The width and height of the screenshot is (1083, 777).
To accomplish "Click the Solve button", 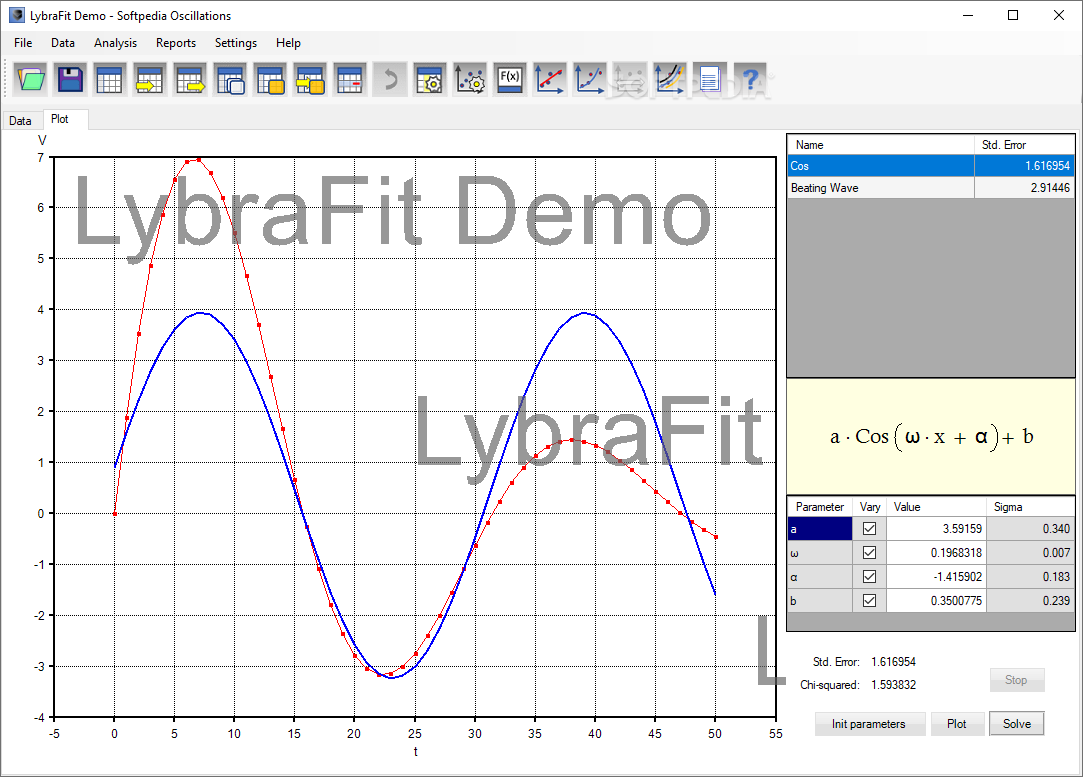I will tap(1017, 724).
